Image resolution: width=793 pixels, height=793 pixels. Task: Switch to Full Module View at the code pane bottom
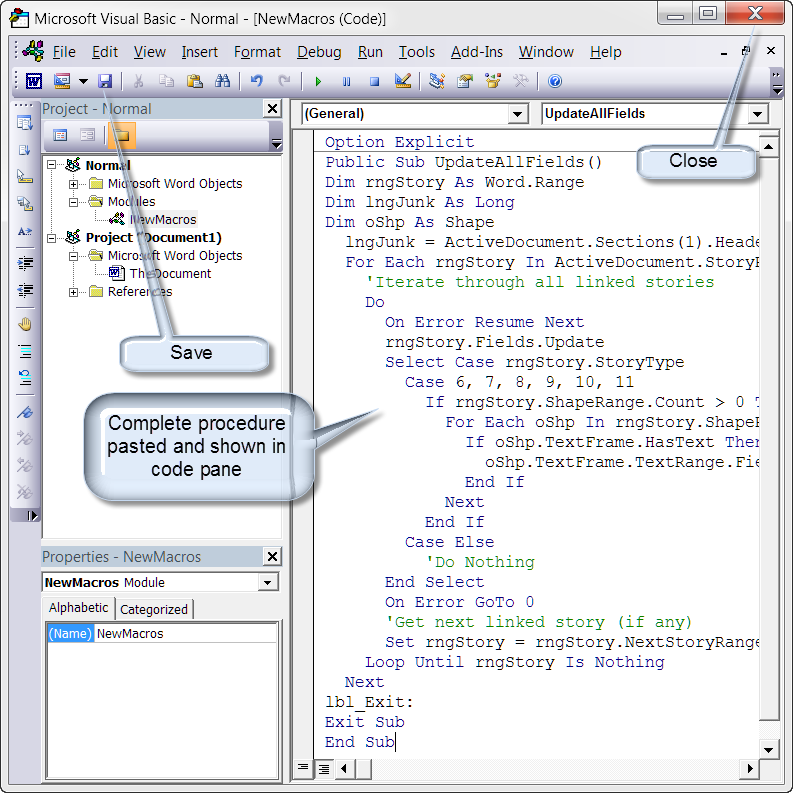tap(324, 769)
